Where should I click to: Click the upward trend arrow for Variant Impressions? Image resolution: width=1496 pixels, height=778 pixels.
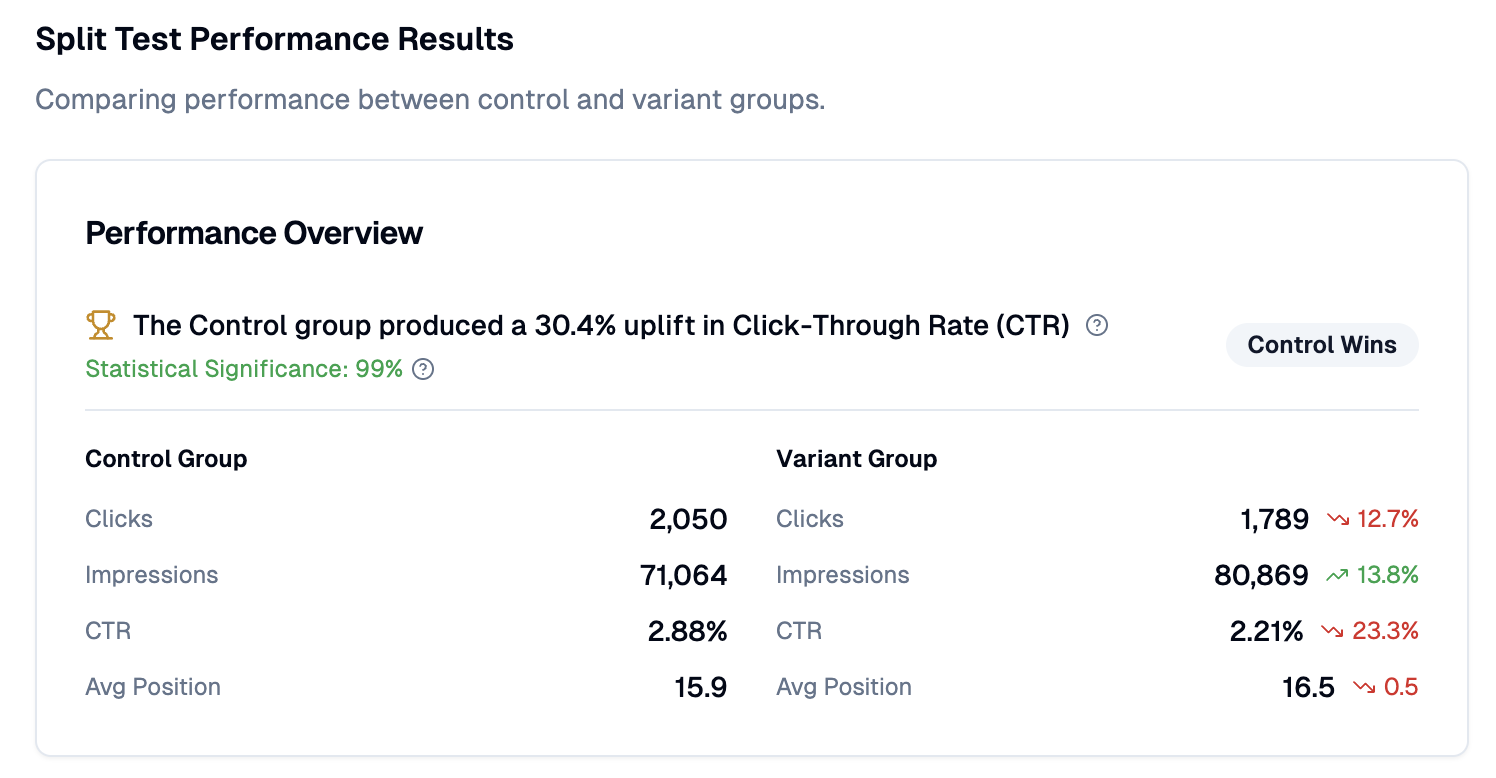[x=1337, y=575]
